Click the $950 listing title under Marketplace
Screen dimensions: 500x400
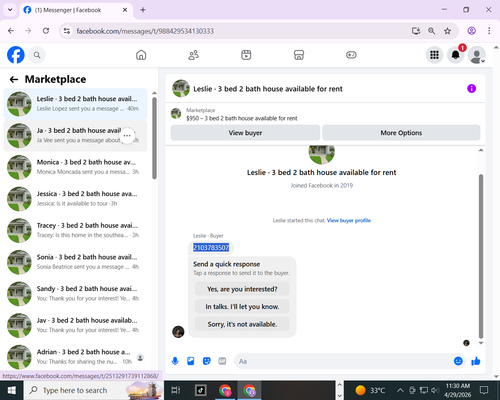242,118
